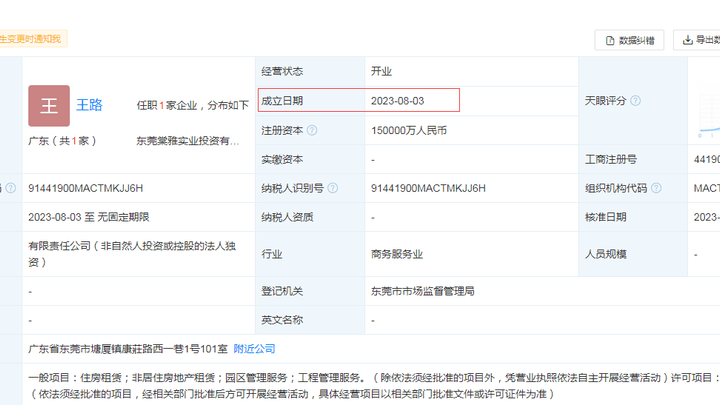Select the 2023-08-03 至 无固定期限 text
This screenshot has height=405, width=720.
89,217
